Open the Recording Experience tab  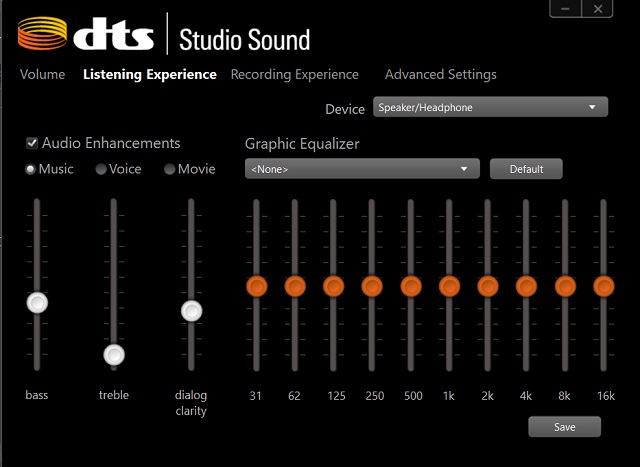(294, 74)
